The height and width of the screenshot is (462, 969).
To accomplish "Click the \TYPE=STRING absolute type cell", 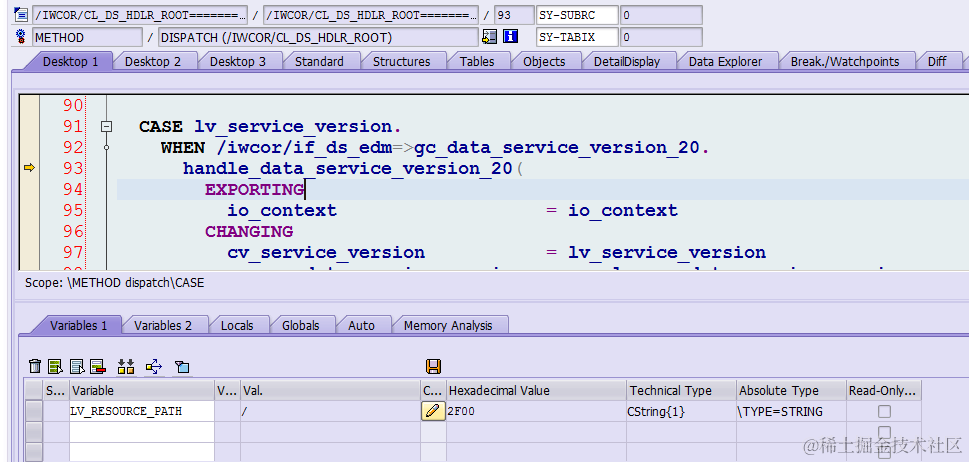I will tap(791, 411).
